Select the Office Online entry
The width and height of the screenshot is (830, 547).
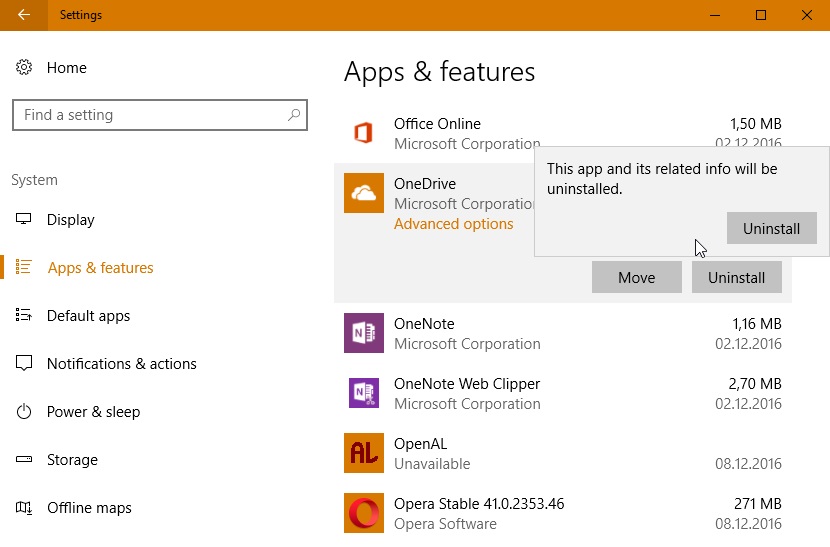pyautogui.click(x=563, y=133)
